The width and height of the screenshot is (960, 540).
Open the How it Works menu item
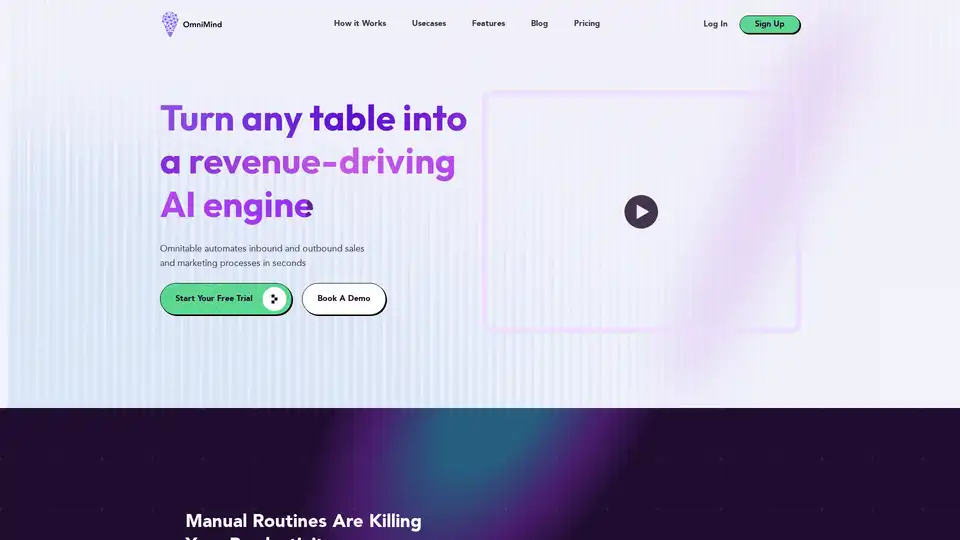tap(359, 23)
